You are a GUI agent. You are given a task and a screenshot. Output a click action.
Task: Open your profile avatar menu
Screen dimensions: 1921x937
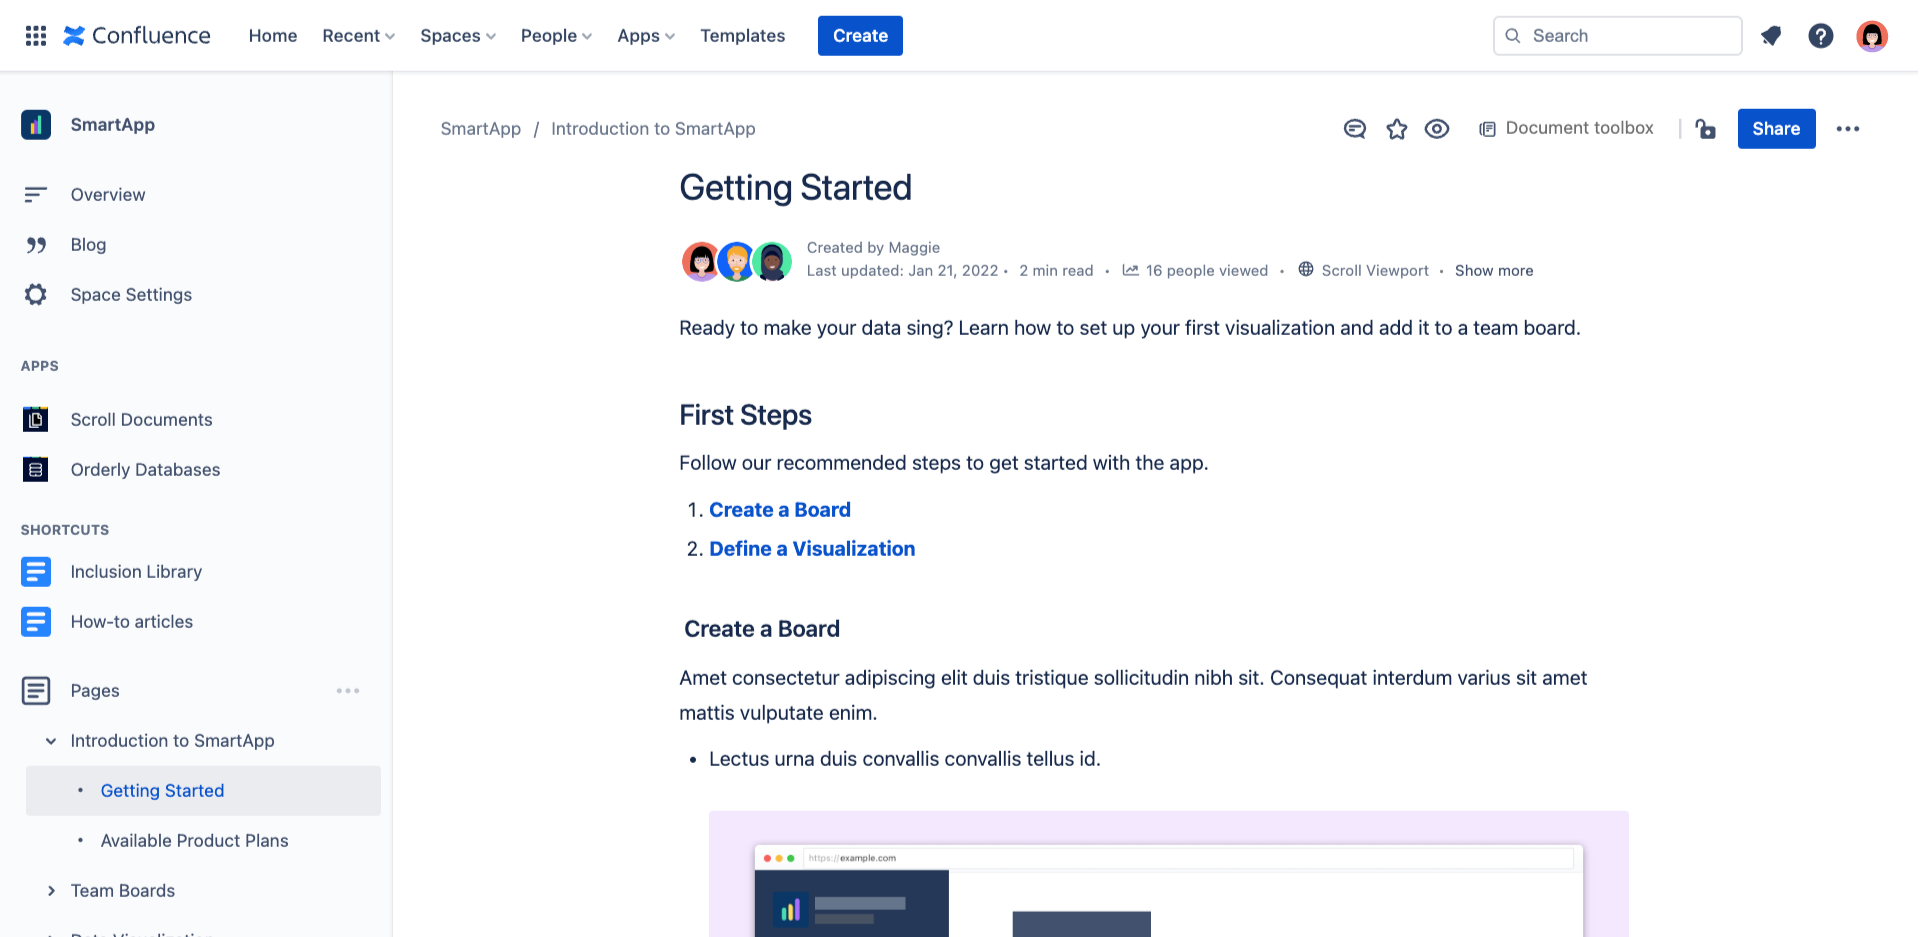pyautogui.click(x=1873, y=35)
